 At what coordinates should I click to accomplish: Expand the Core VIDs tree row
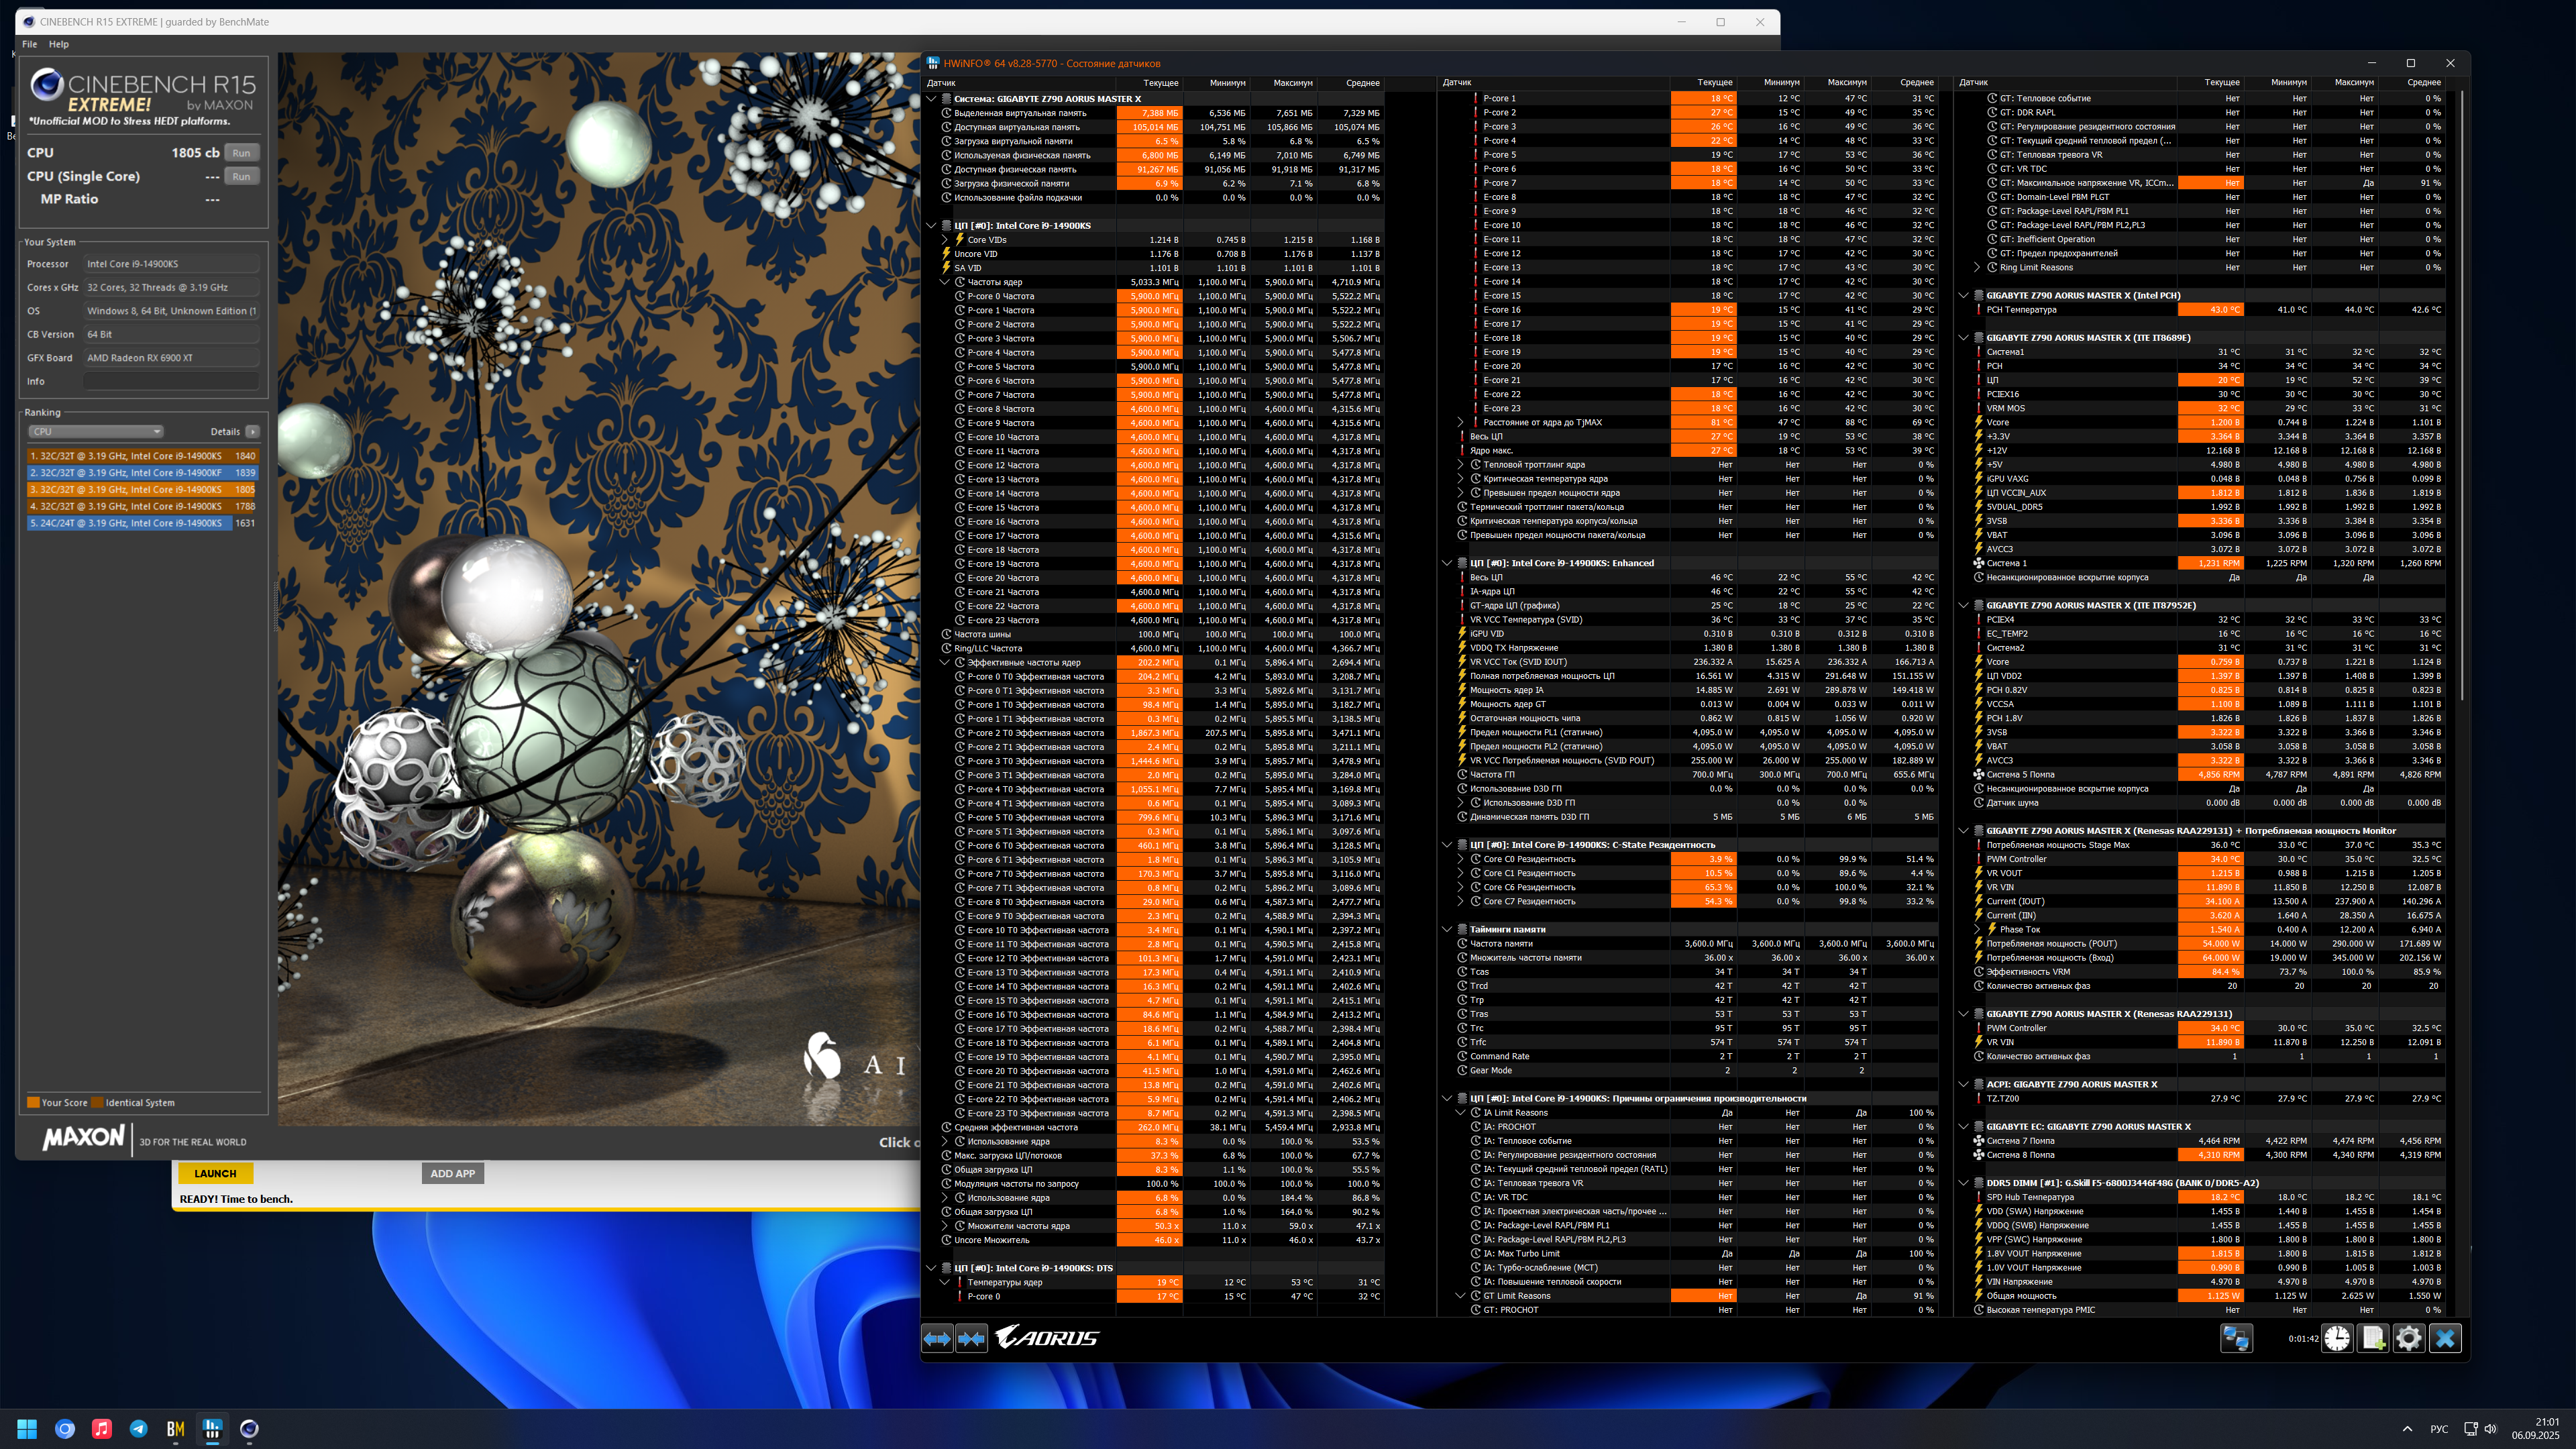click(945, 240)
